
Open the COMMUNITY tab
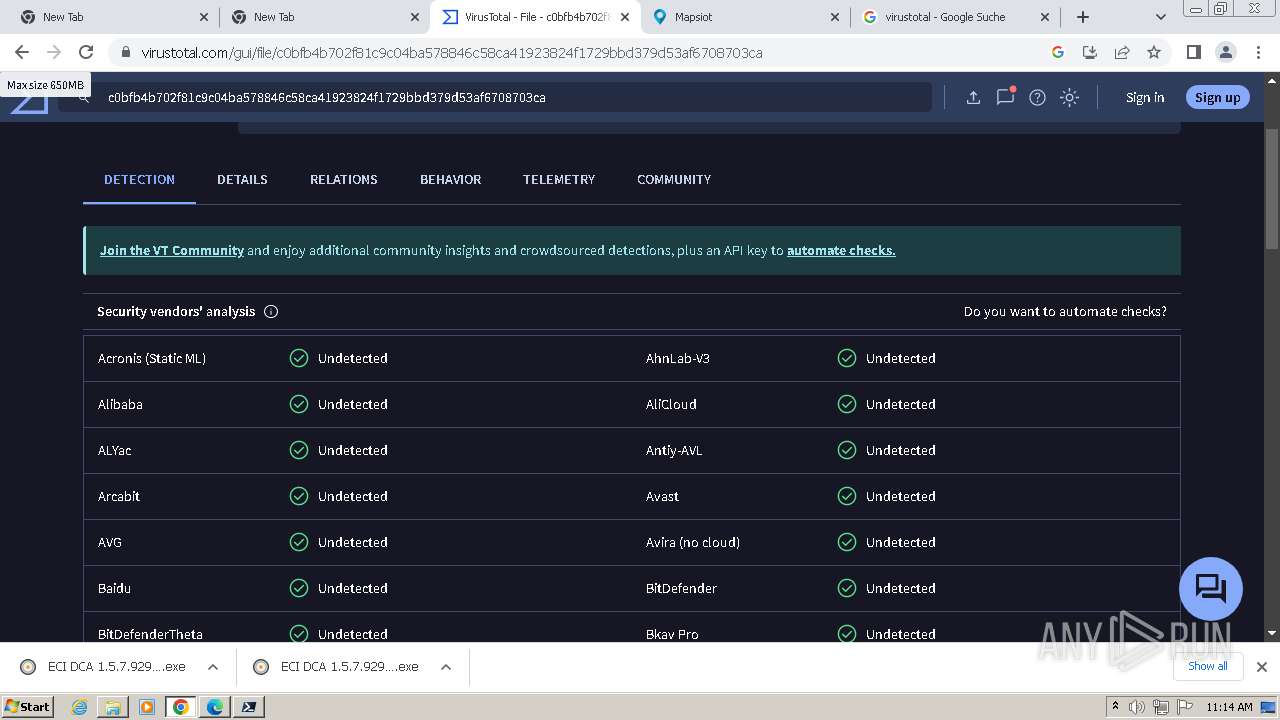pos(674,180)
